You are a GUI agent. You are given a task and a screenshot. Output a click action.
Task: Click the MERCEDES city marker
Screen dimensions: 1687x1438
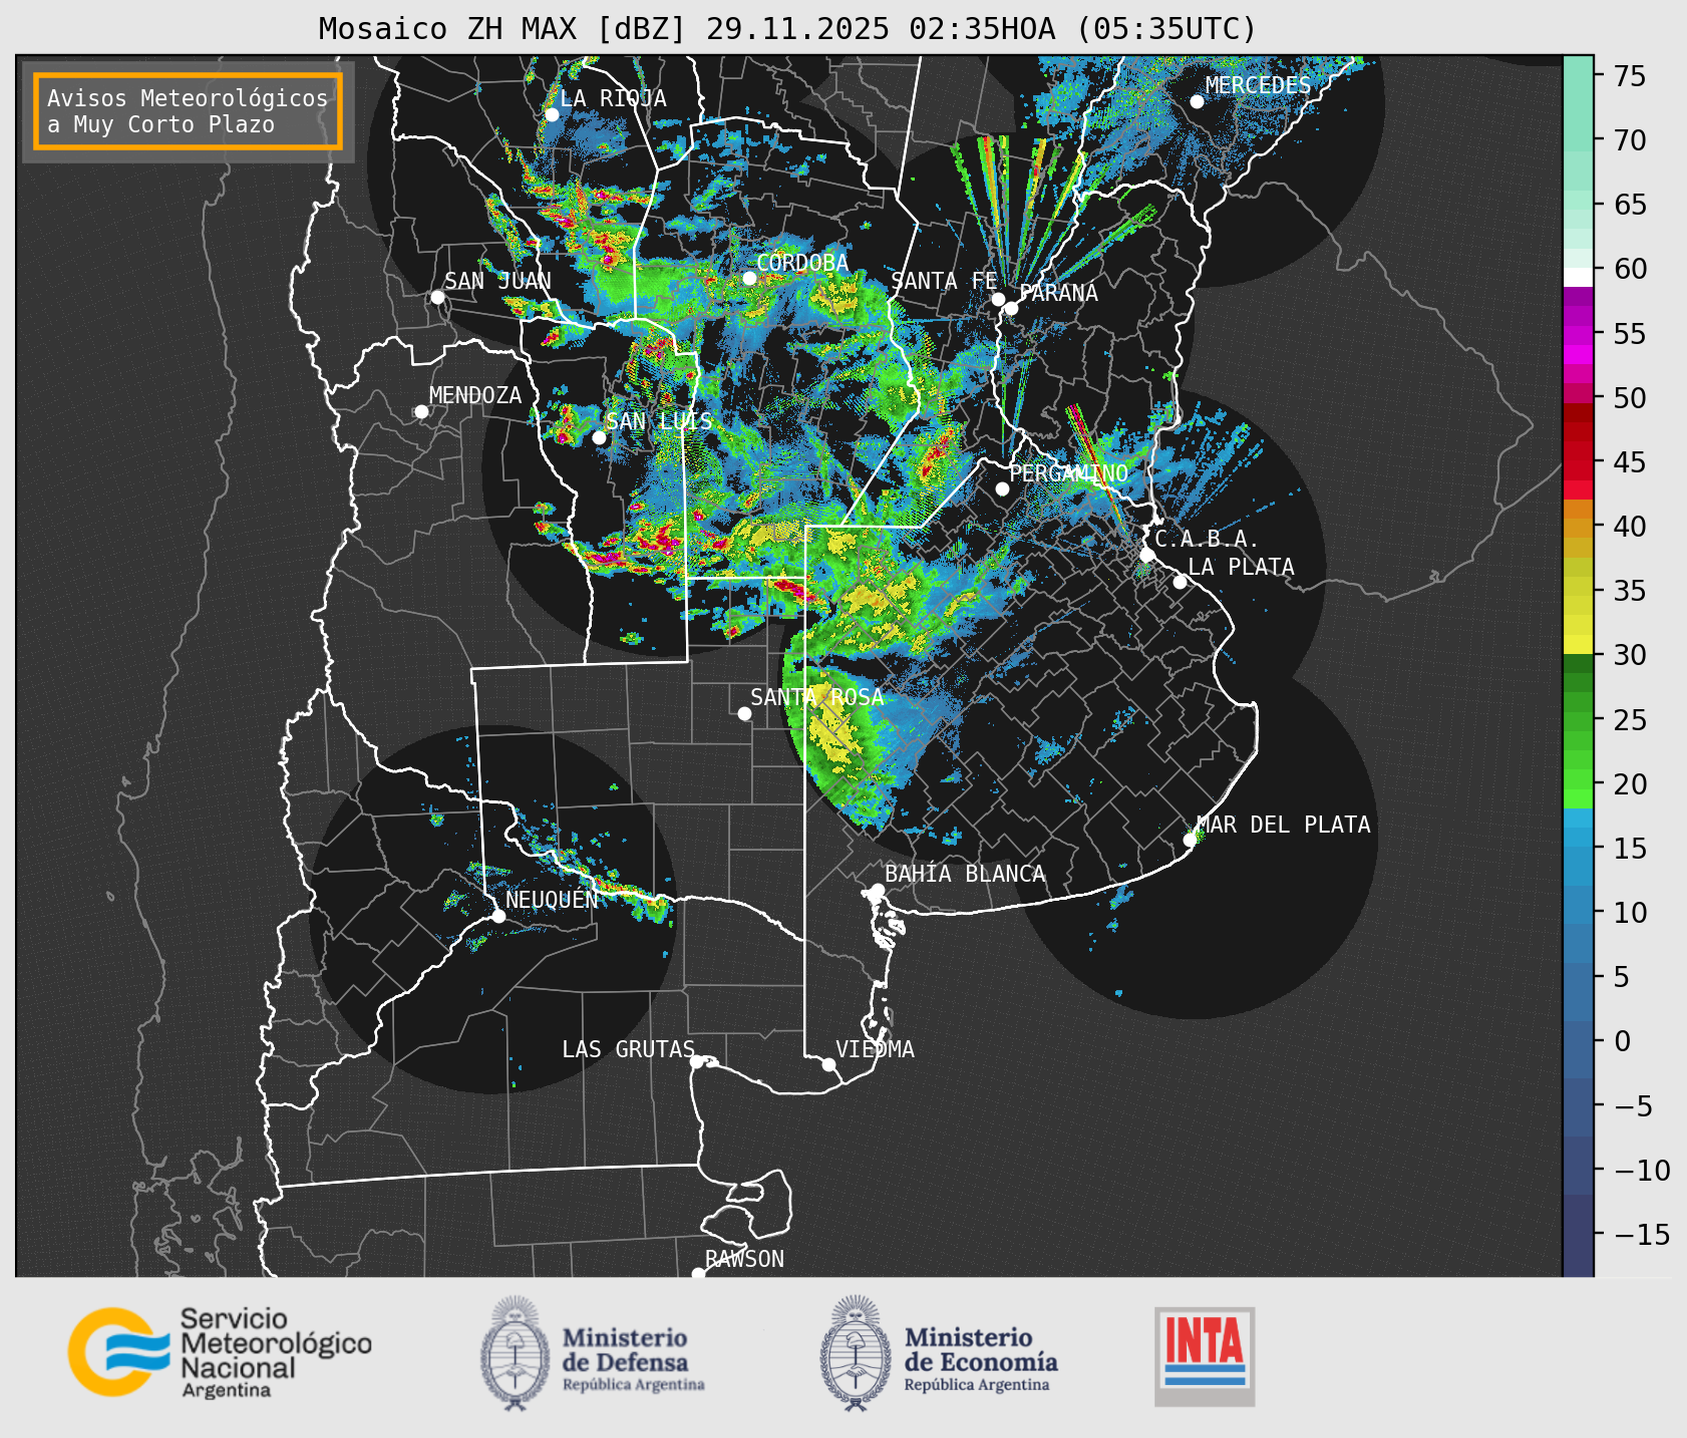1197,102
